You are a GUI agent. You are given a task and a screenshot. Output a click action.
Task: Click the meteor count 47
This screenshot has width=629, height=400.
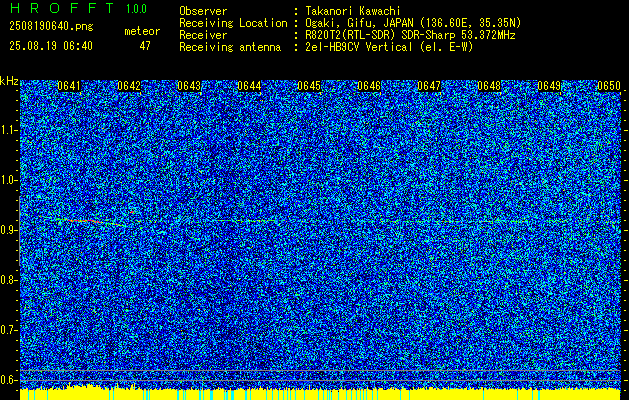145,46
